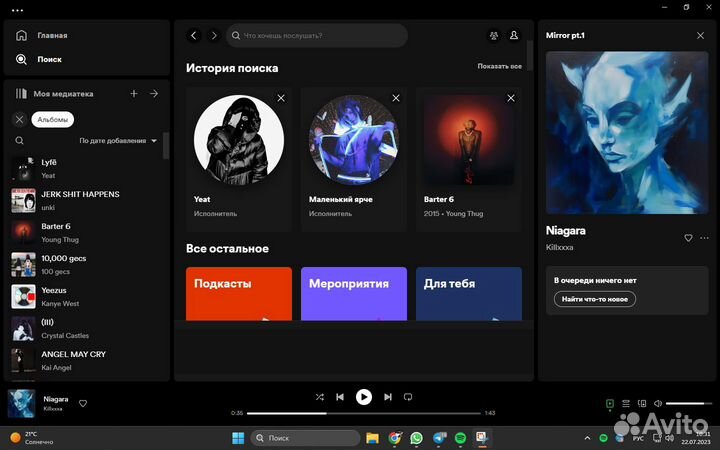Open WhatsApp from taskbar

click(416, 438)
